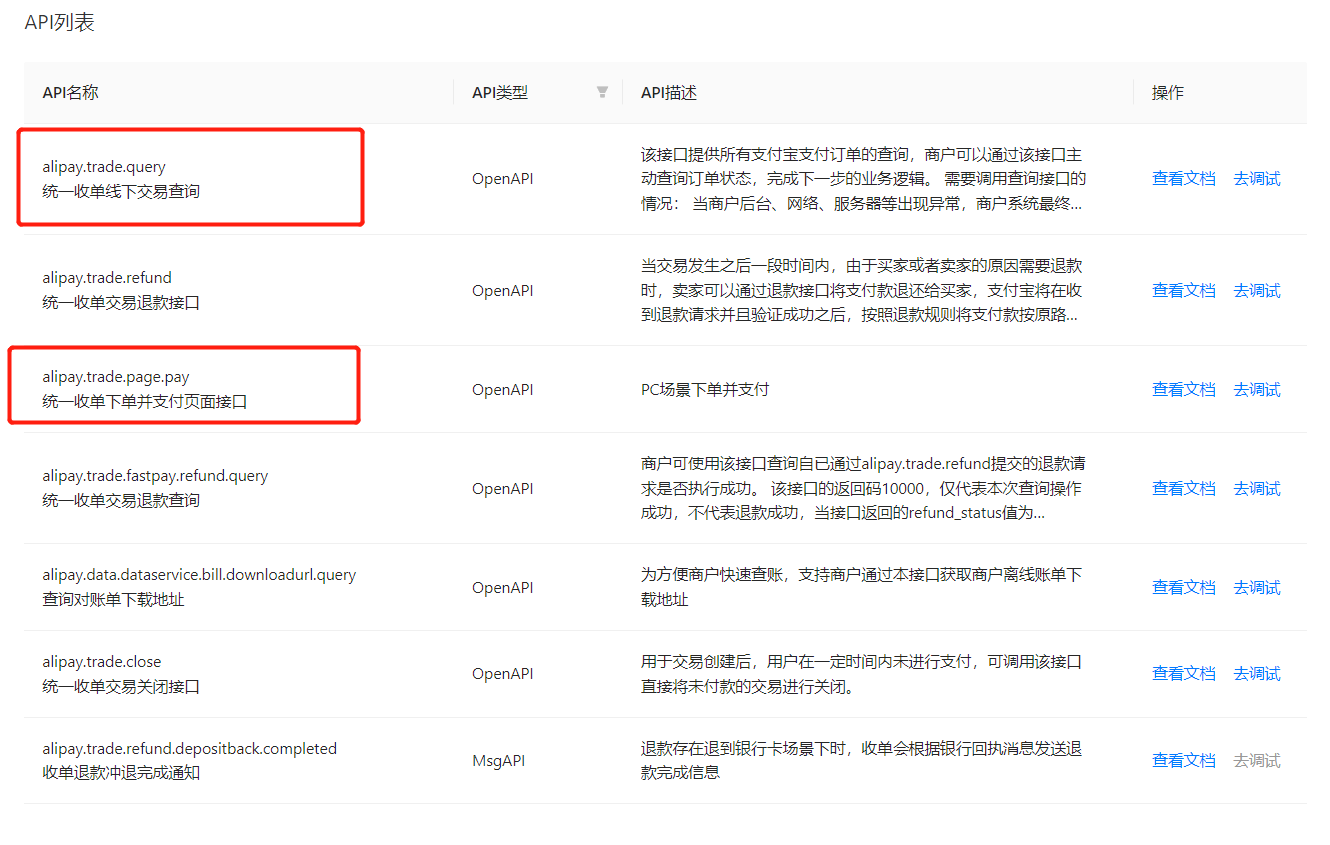
Task: Click the 为方便商户快速查账 description text
Action: tap(861, 588)
